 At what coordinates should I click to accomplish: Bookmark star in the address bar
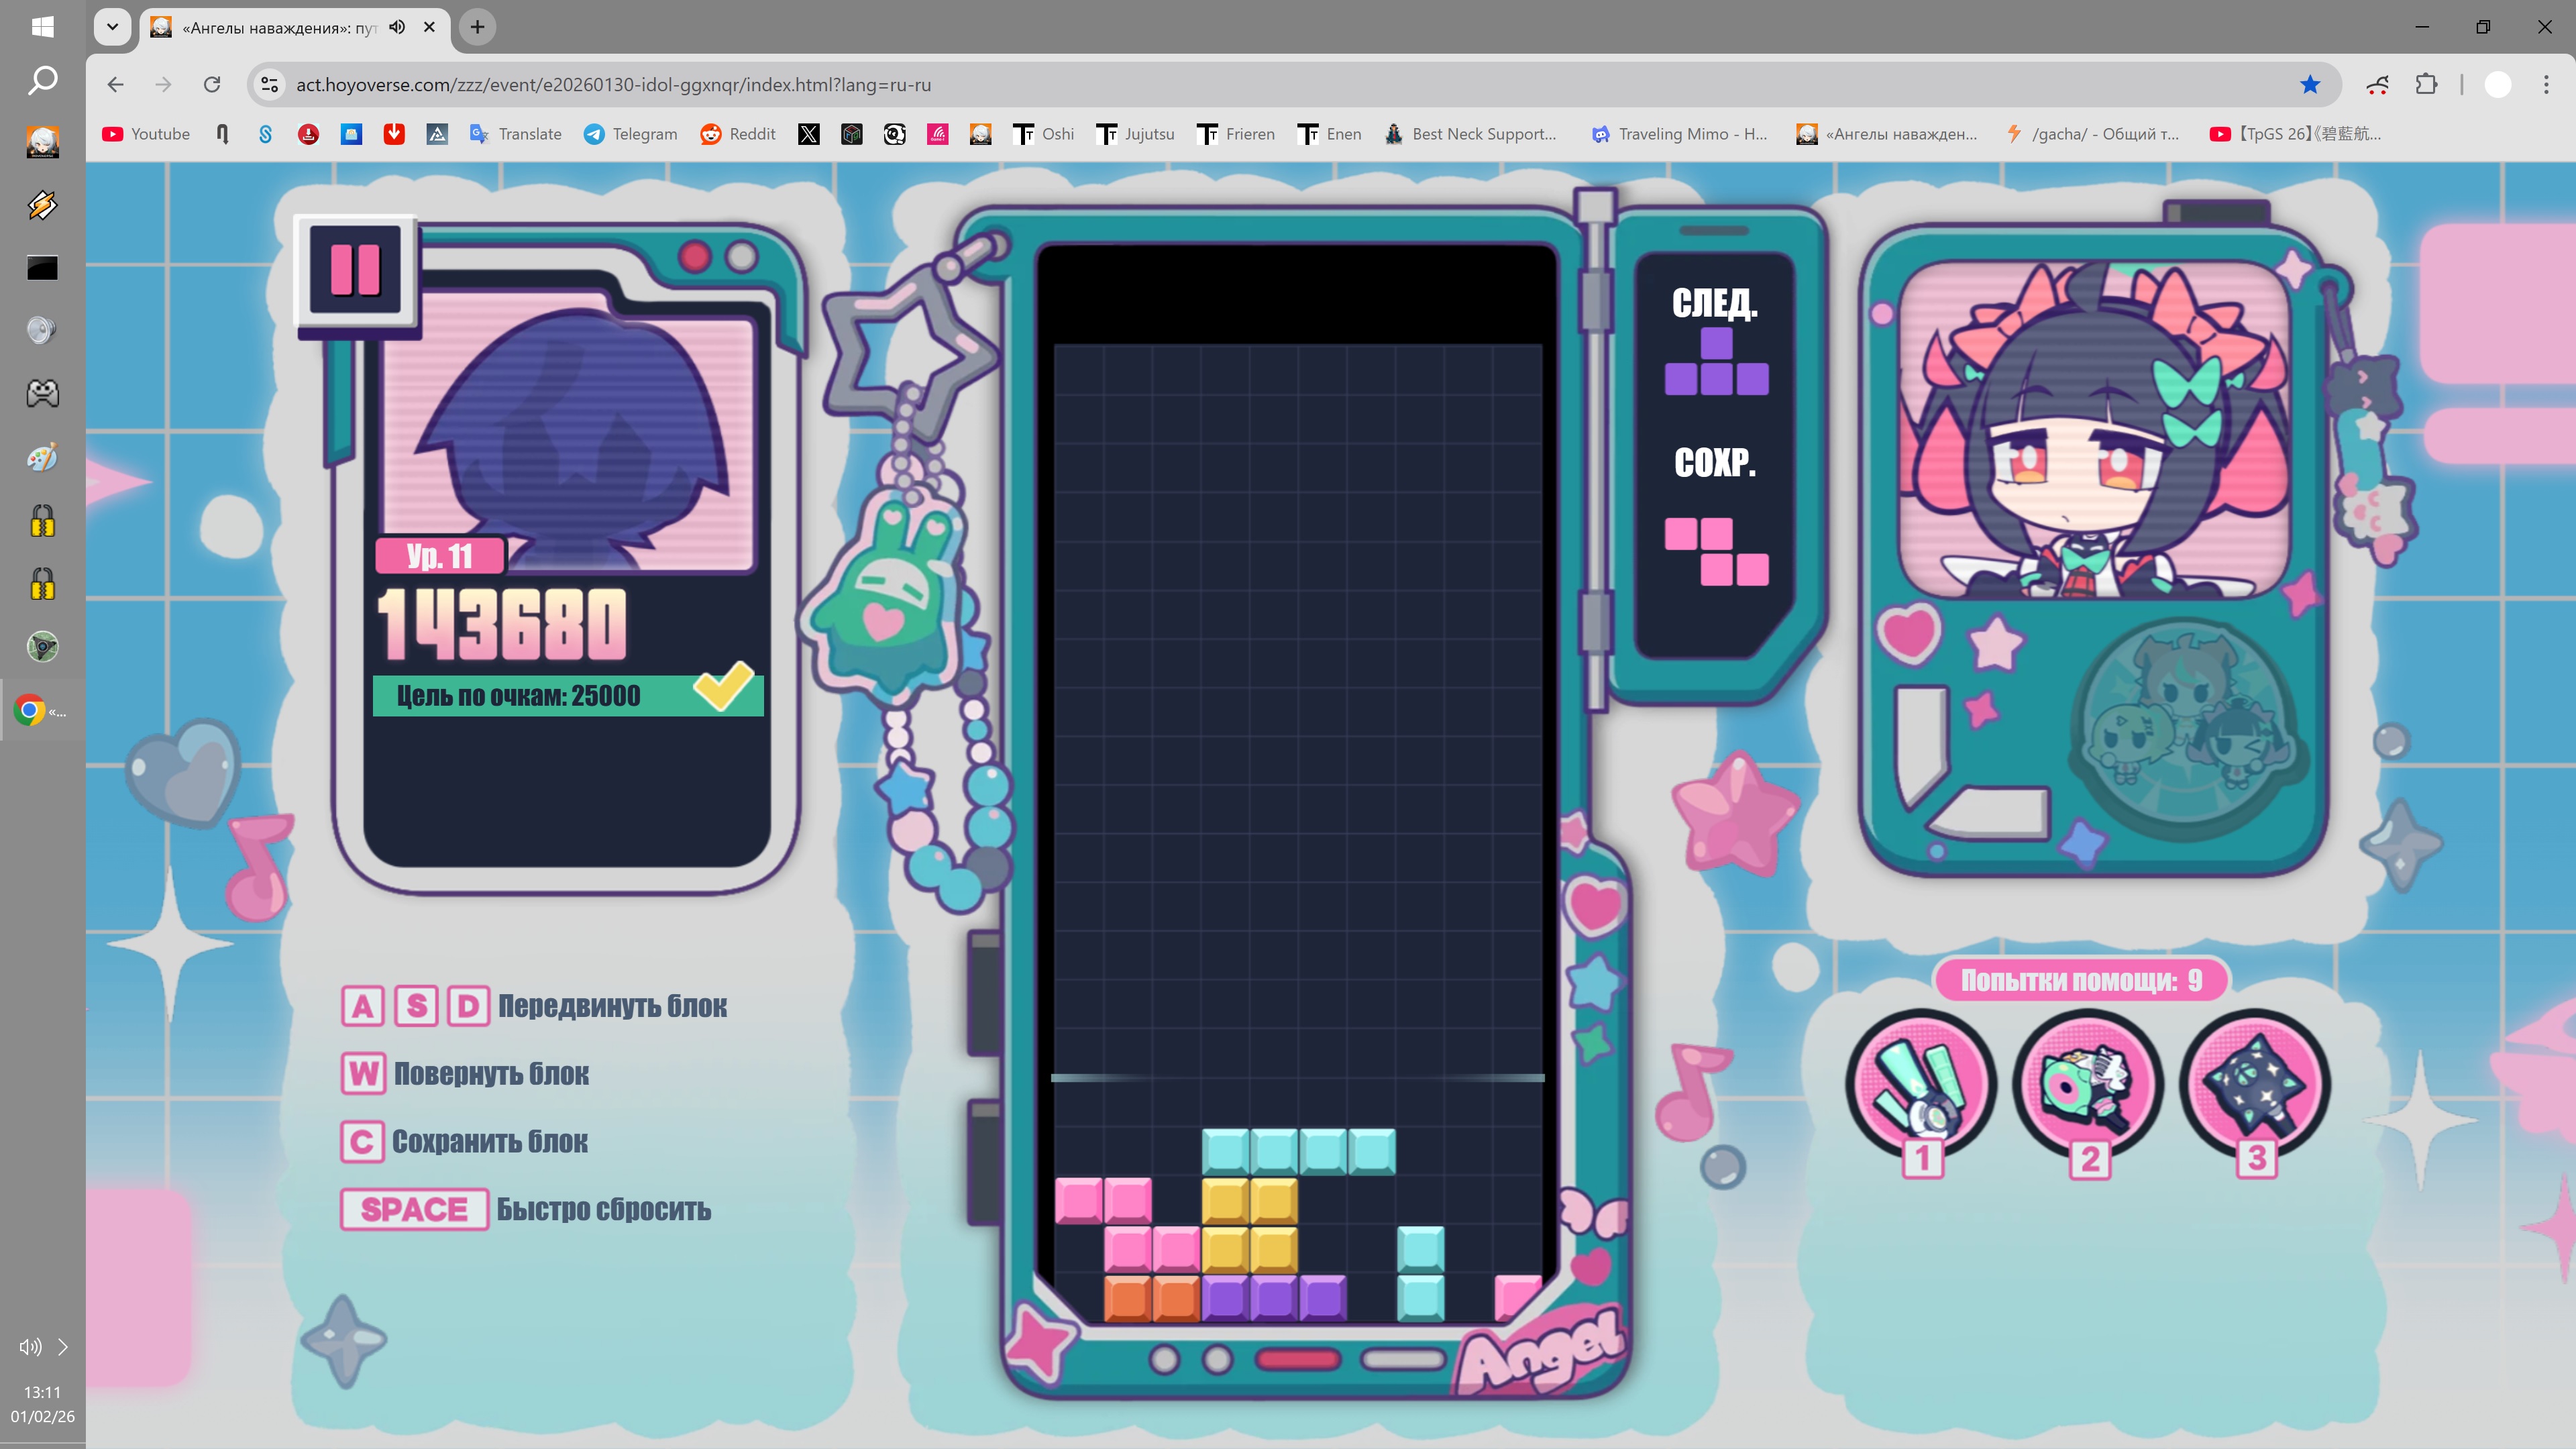click(x=2310, y=85)
